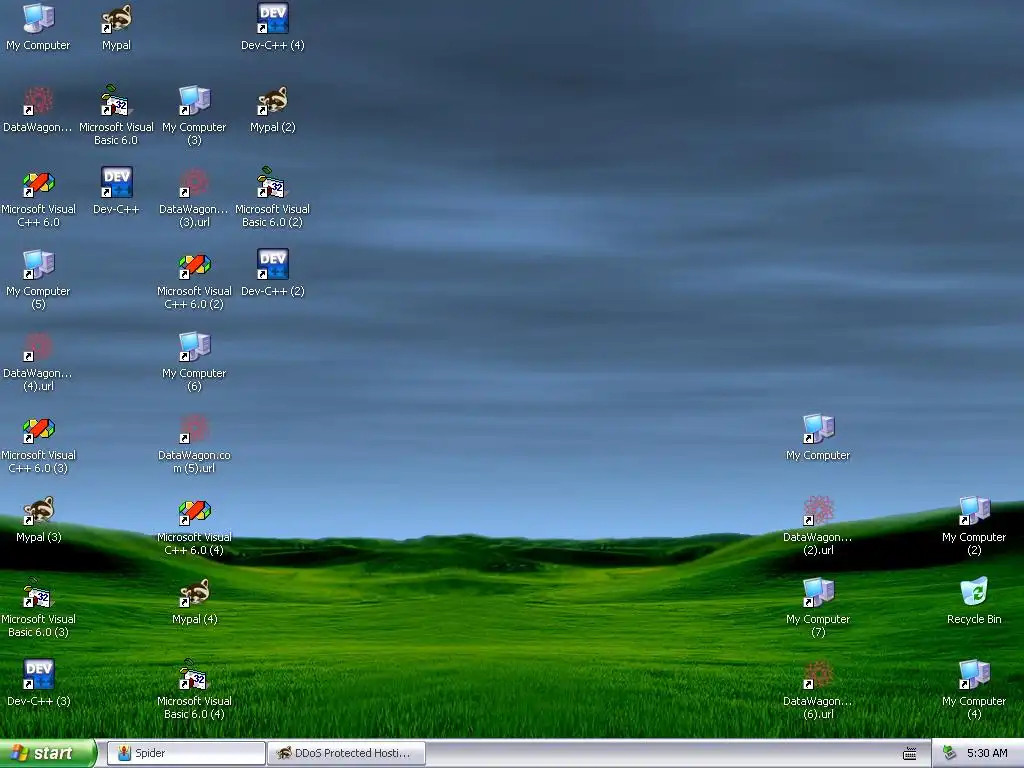
Task: Click the network connection tray icon
Action: pos(950,753)
